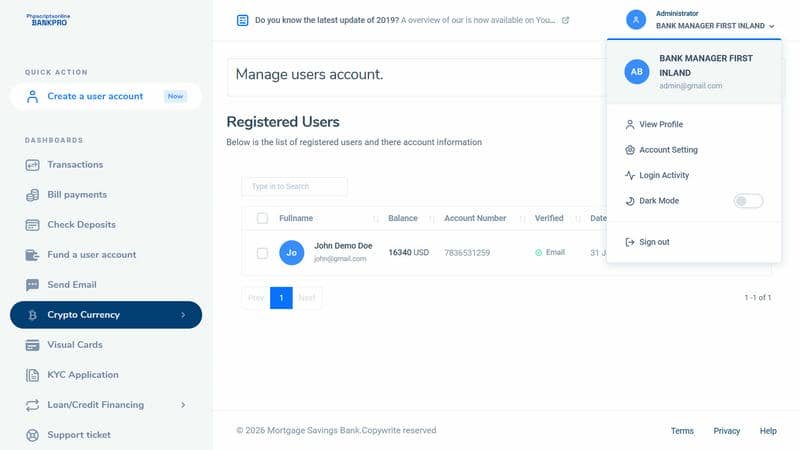Open Check Deposits via its icon
The width and height of the screenshot is (800, 450).
tap(32, 225)
